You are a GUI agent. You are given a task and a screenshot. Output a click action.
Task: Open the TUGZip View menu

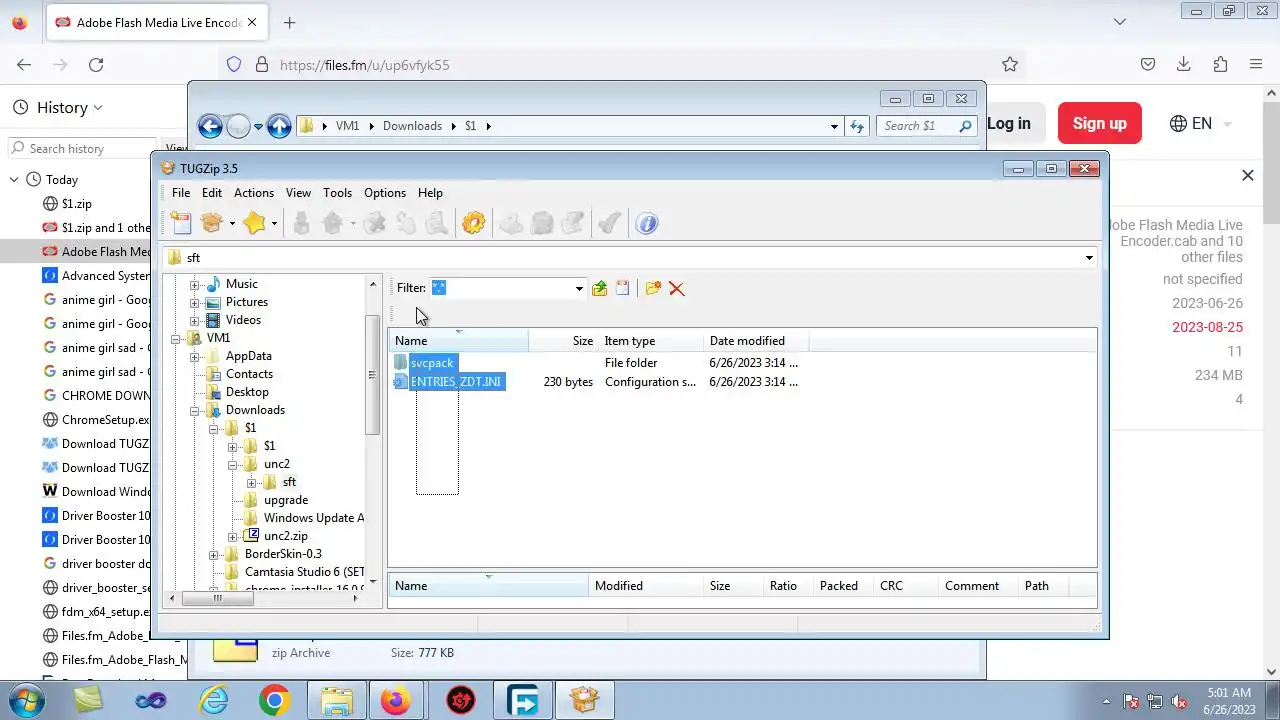pyautogui.click(x=298, y=193)
